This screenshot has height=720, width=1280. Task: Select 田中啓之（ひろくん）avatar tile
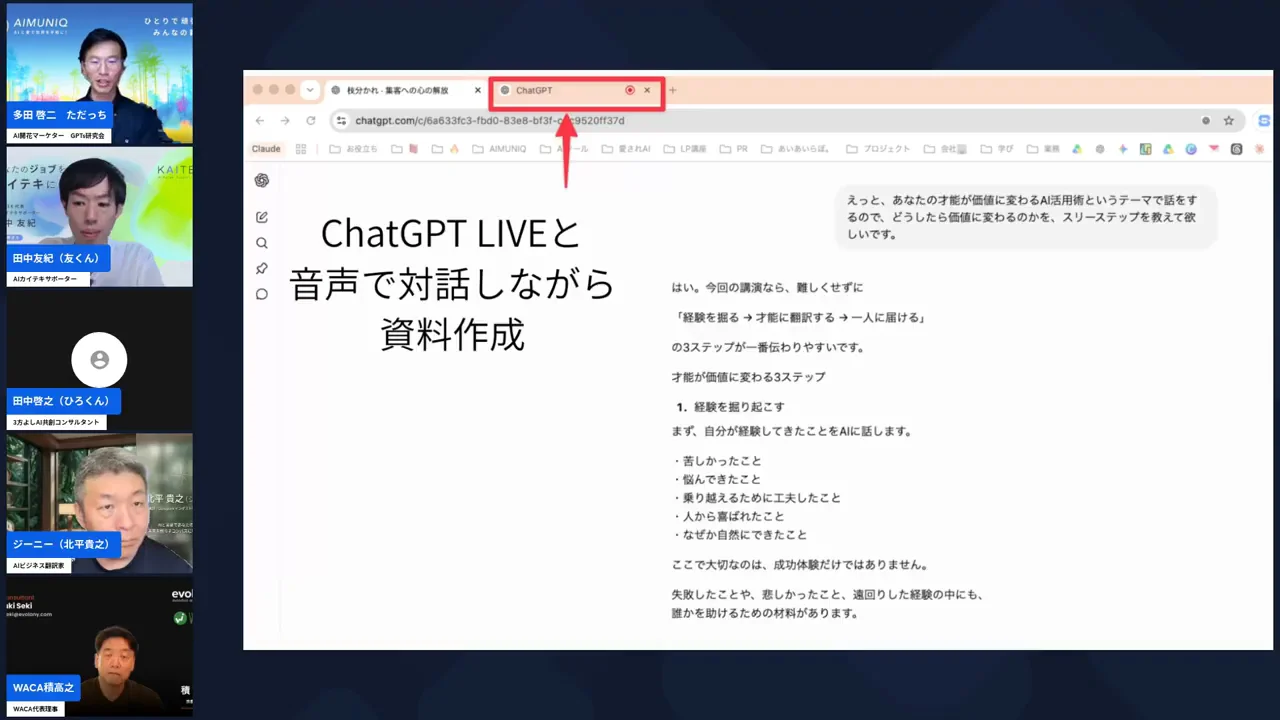99,360
